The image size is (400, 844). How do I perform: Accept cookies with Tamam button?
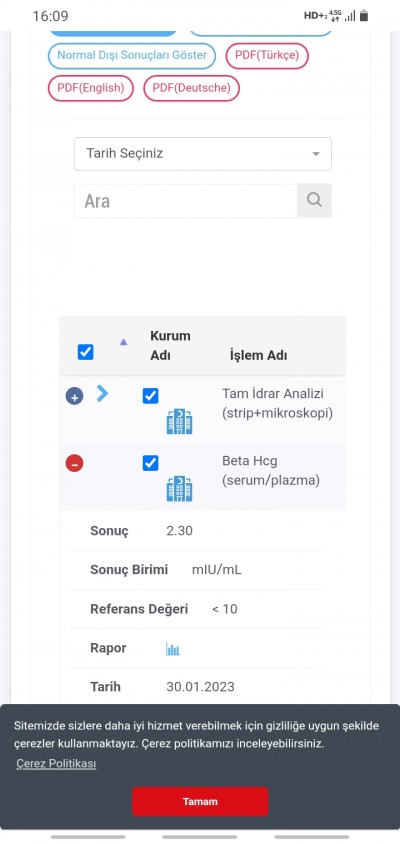(200, 801)
